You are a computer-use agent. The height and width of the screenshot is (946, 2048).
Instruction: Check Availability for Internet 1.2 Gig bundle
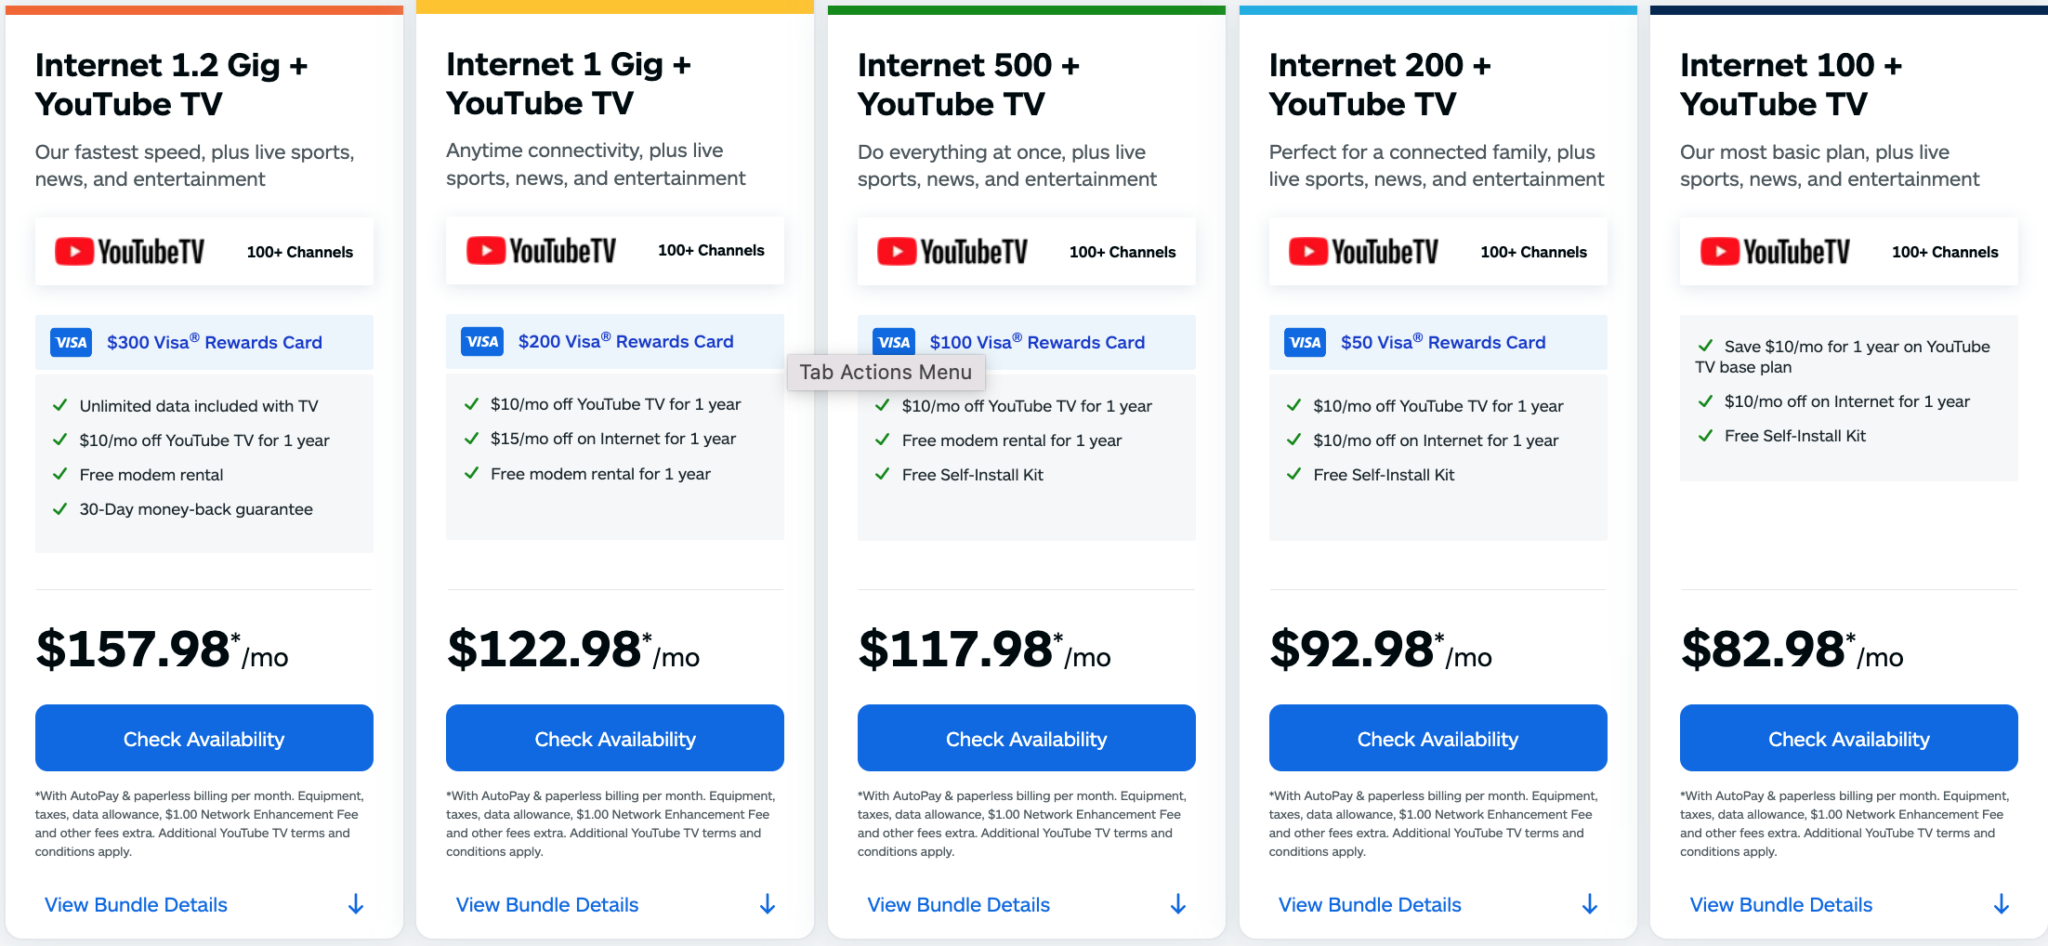click(x=204, y=739)
